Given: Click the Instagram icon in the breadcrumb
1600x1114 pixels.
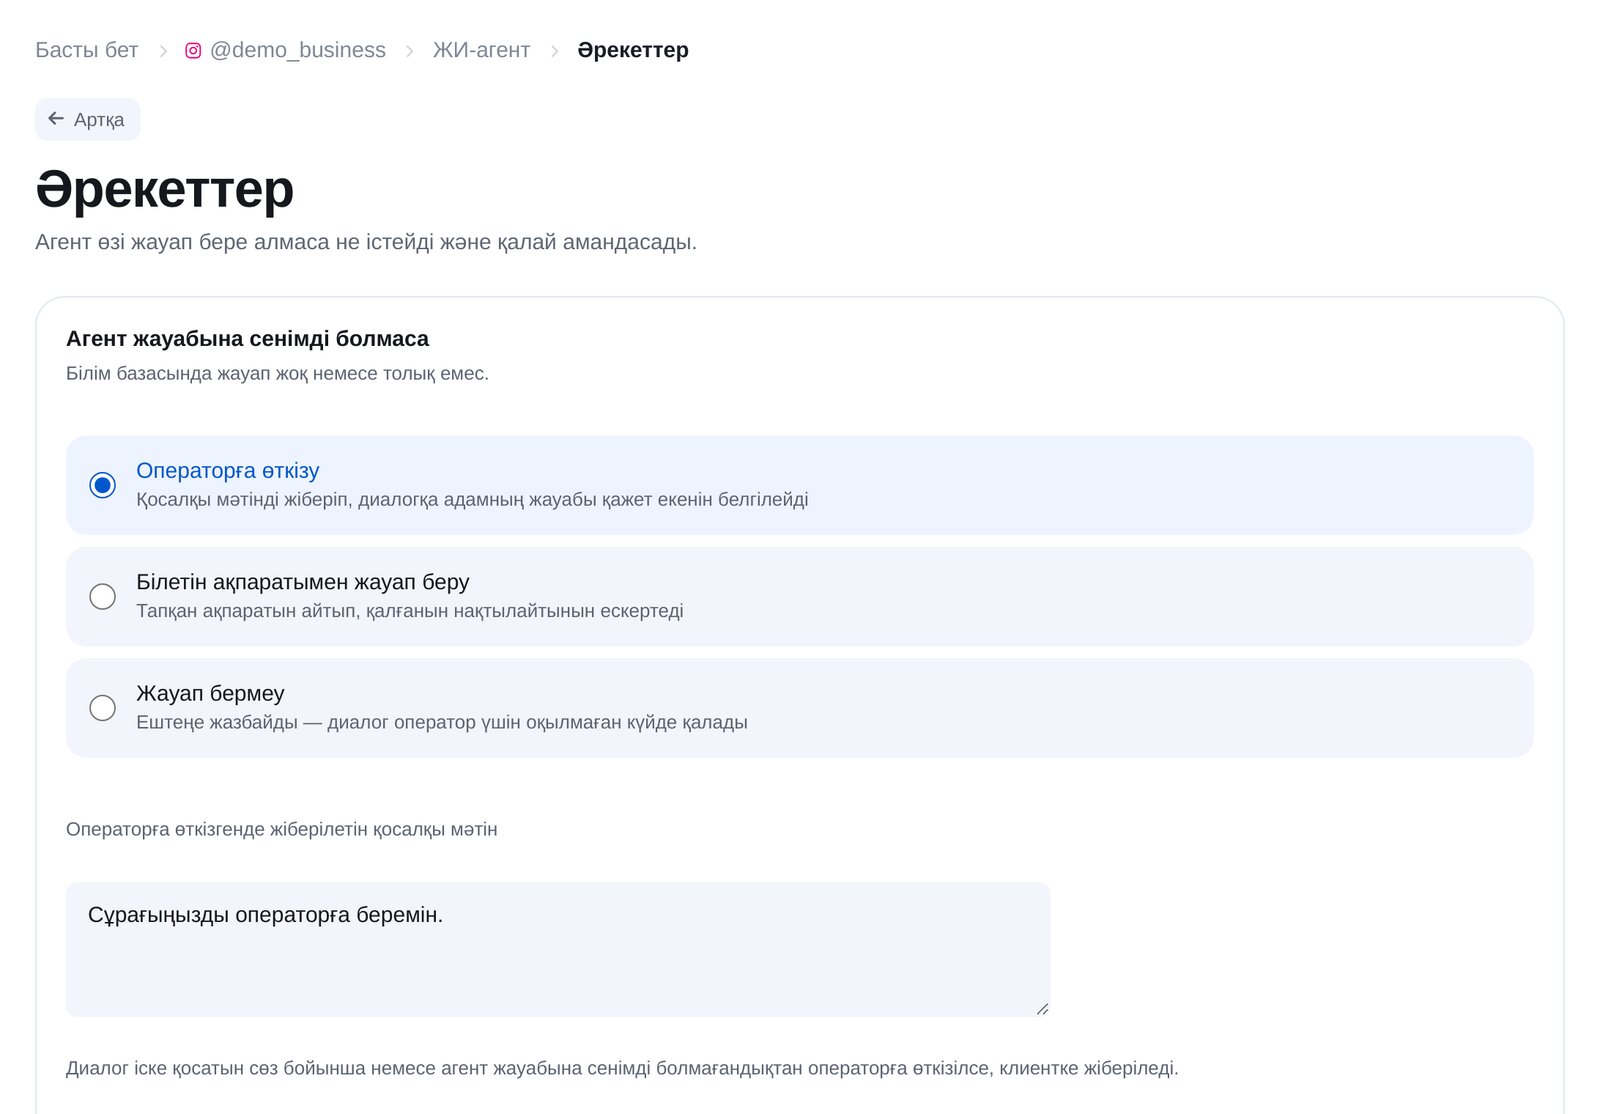Looking at the screenshot, I should tap(193, 50).
